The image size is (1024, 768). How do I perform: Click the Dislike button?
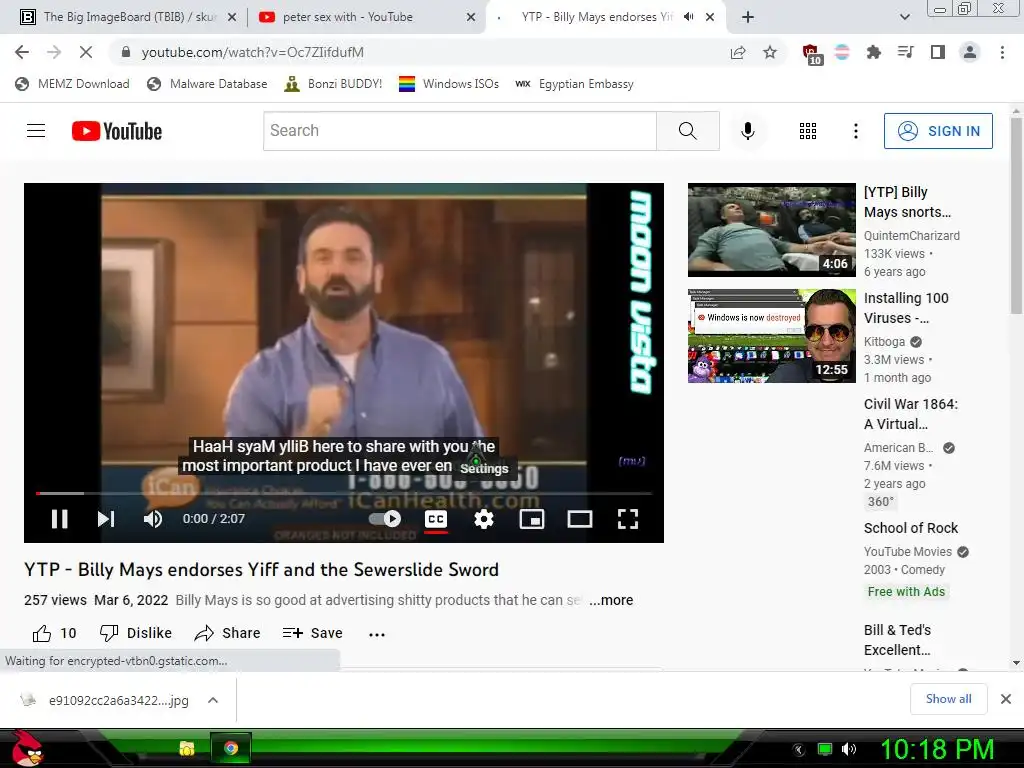tap(136, 633)
